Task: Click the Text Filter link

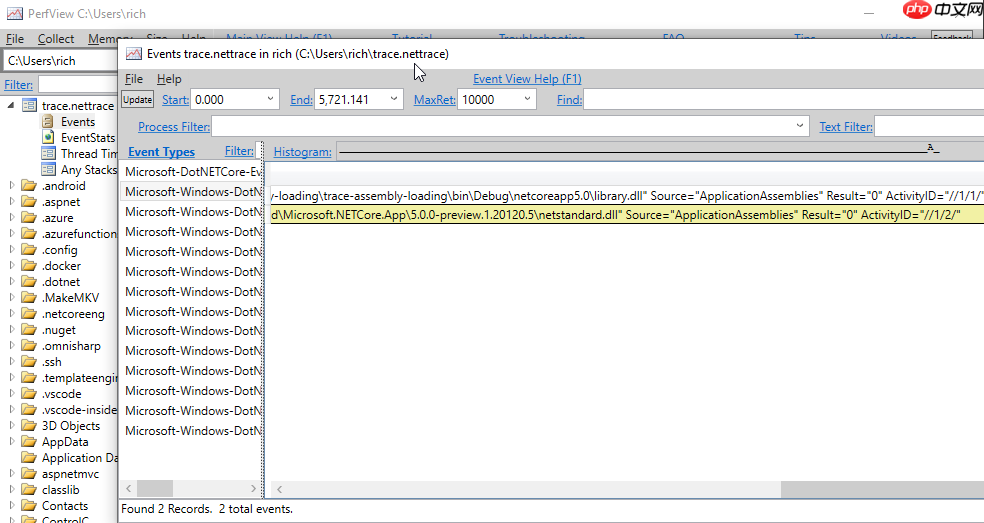Action: [x=845, y=126]
